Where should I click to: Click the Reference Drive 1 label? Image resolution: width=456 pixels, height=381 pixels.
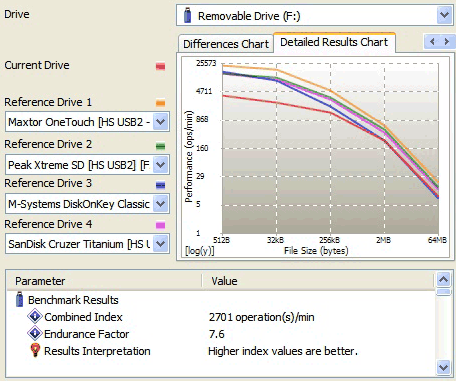pyautogui.click(x=48, y=102)
